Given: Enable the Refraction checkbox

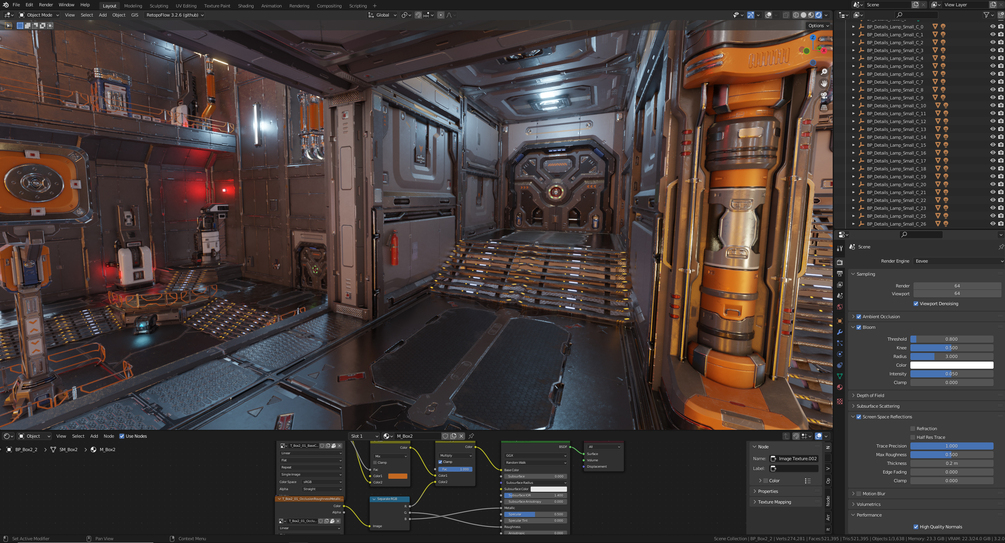Looking at the screenshot, I should [x=913, y=429].
